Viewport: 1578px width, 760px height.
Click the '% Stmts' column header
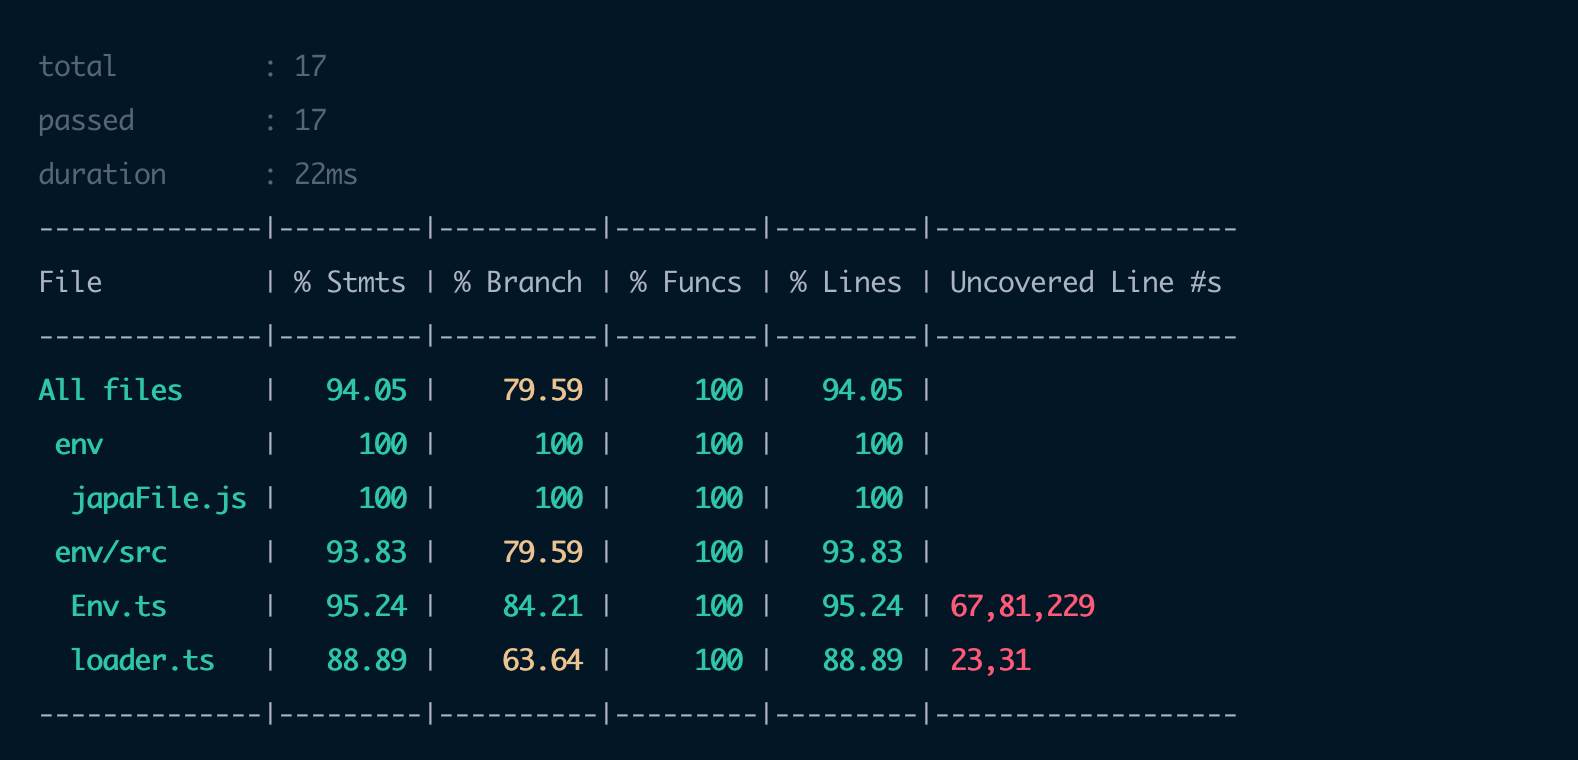tap(350, 282)
